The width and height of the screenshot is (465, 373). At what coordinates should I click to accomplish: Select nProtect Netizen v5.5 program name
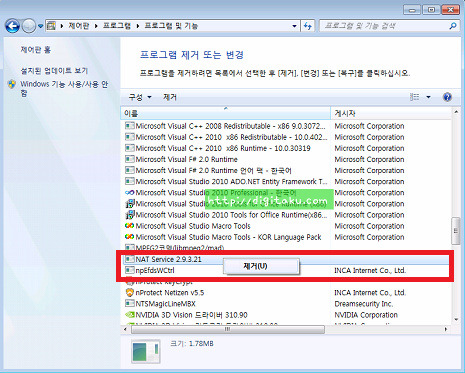[170, 293]
